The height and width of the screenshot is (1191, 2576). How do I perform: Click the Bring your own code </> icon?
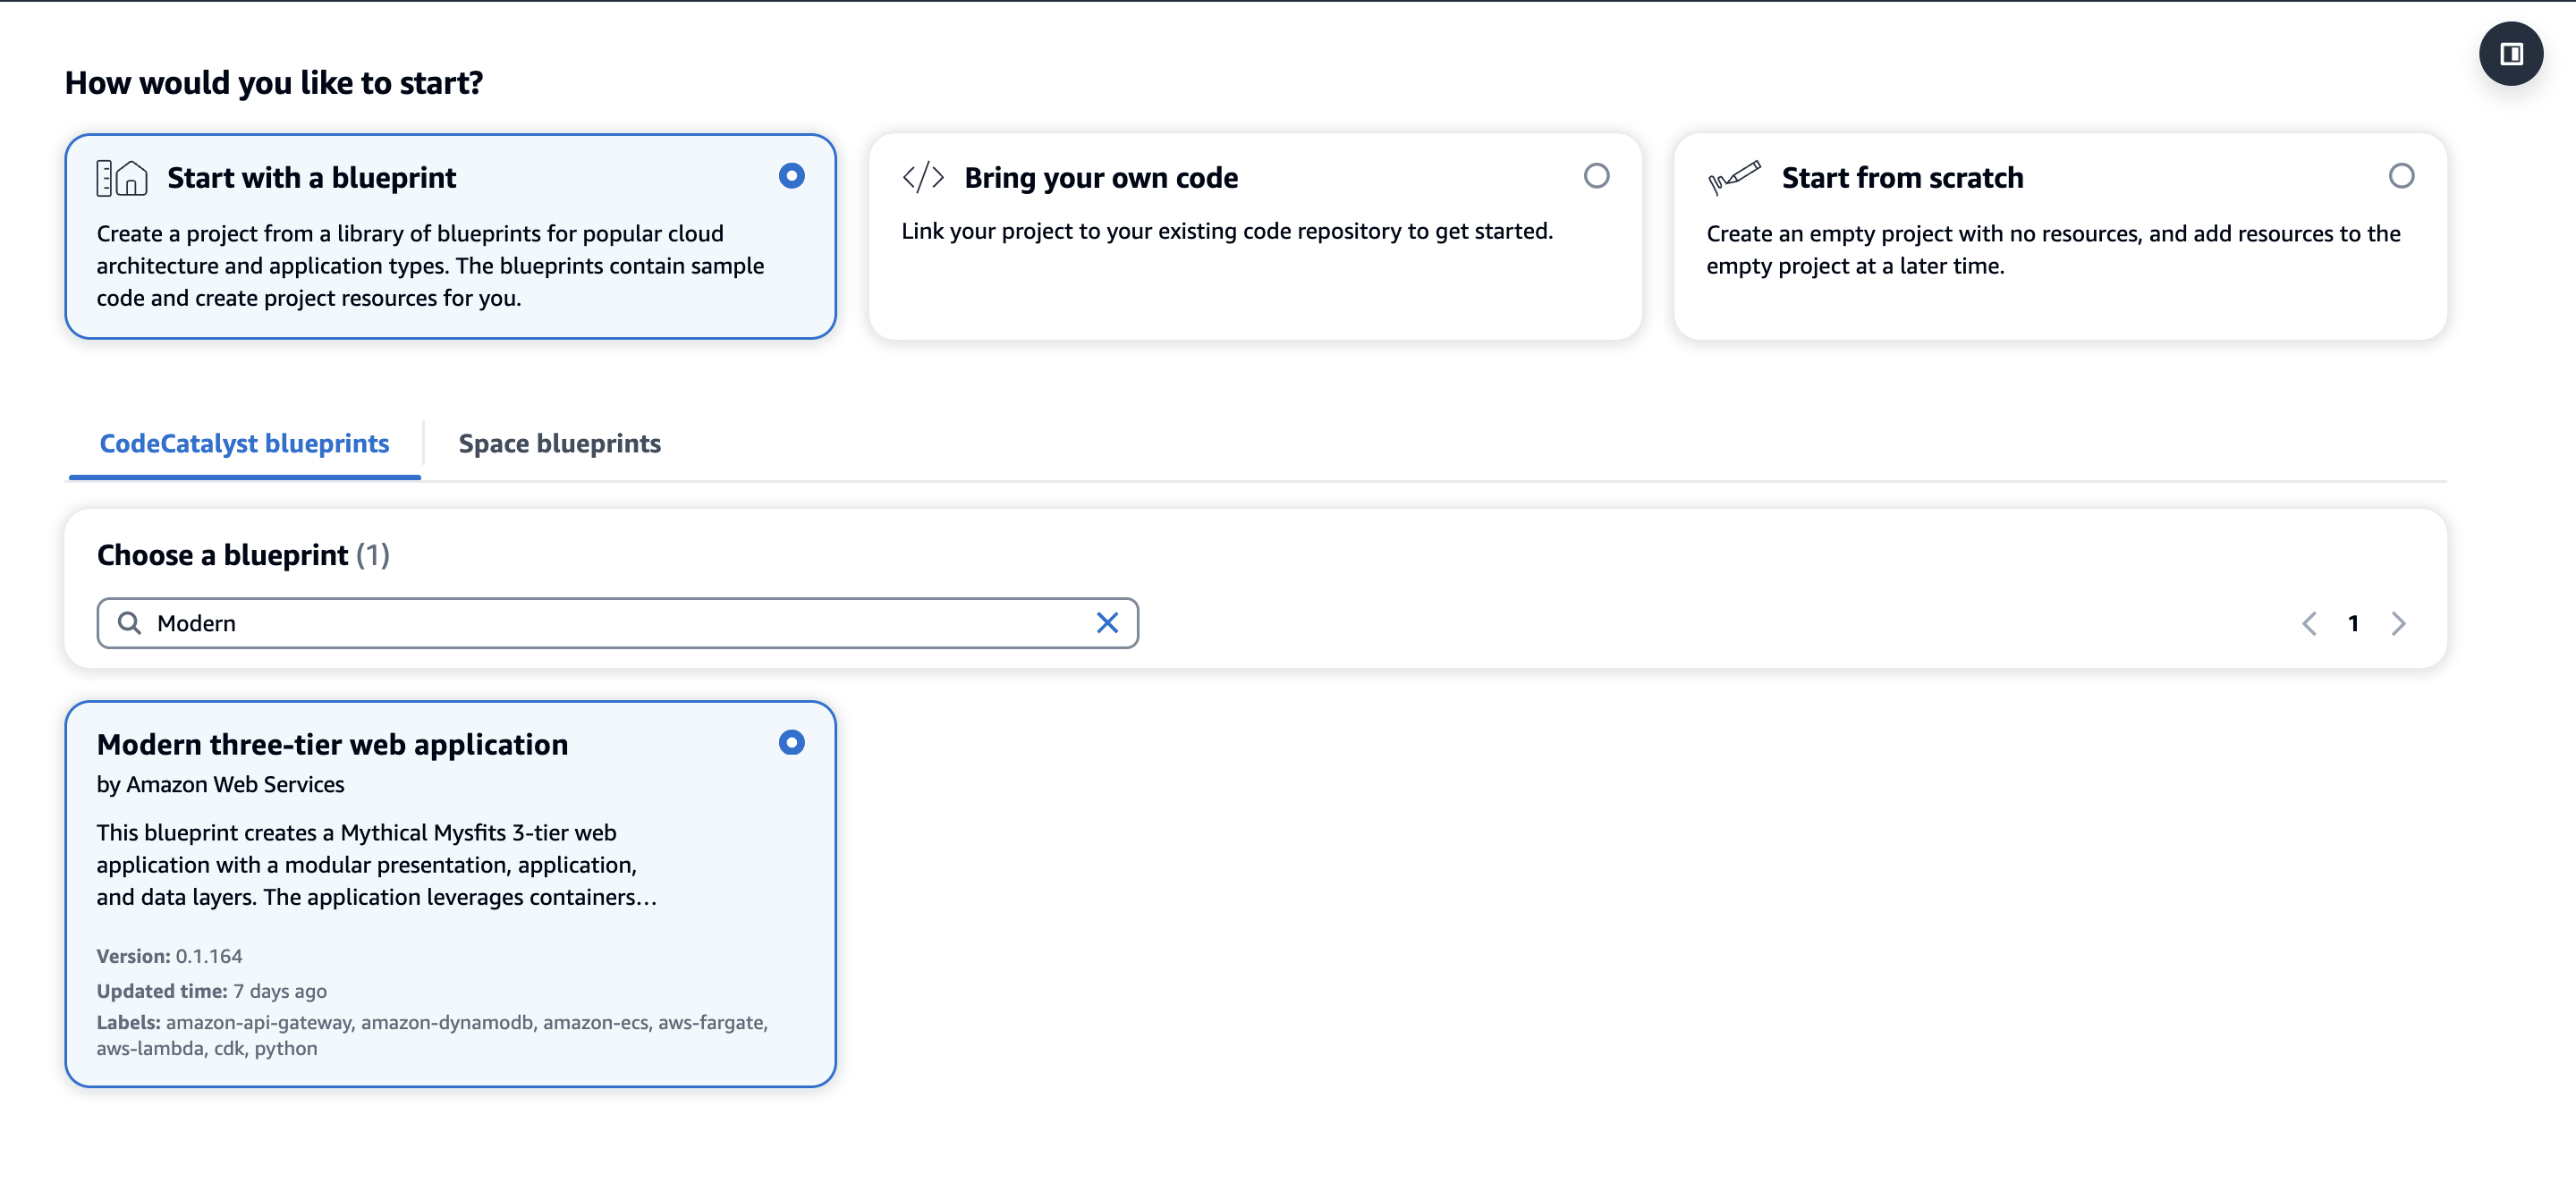pyautogui.click(x=923, y=176)
